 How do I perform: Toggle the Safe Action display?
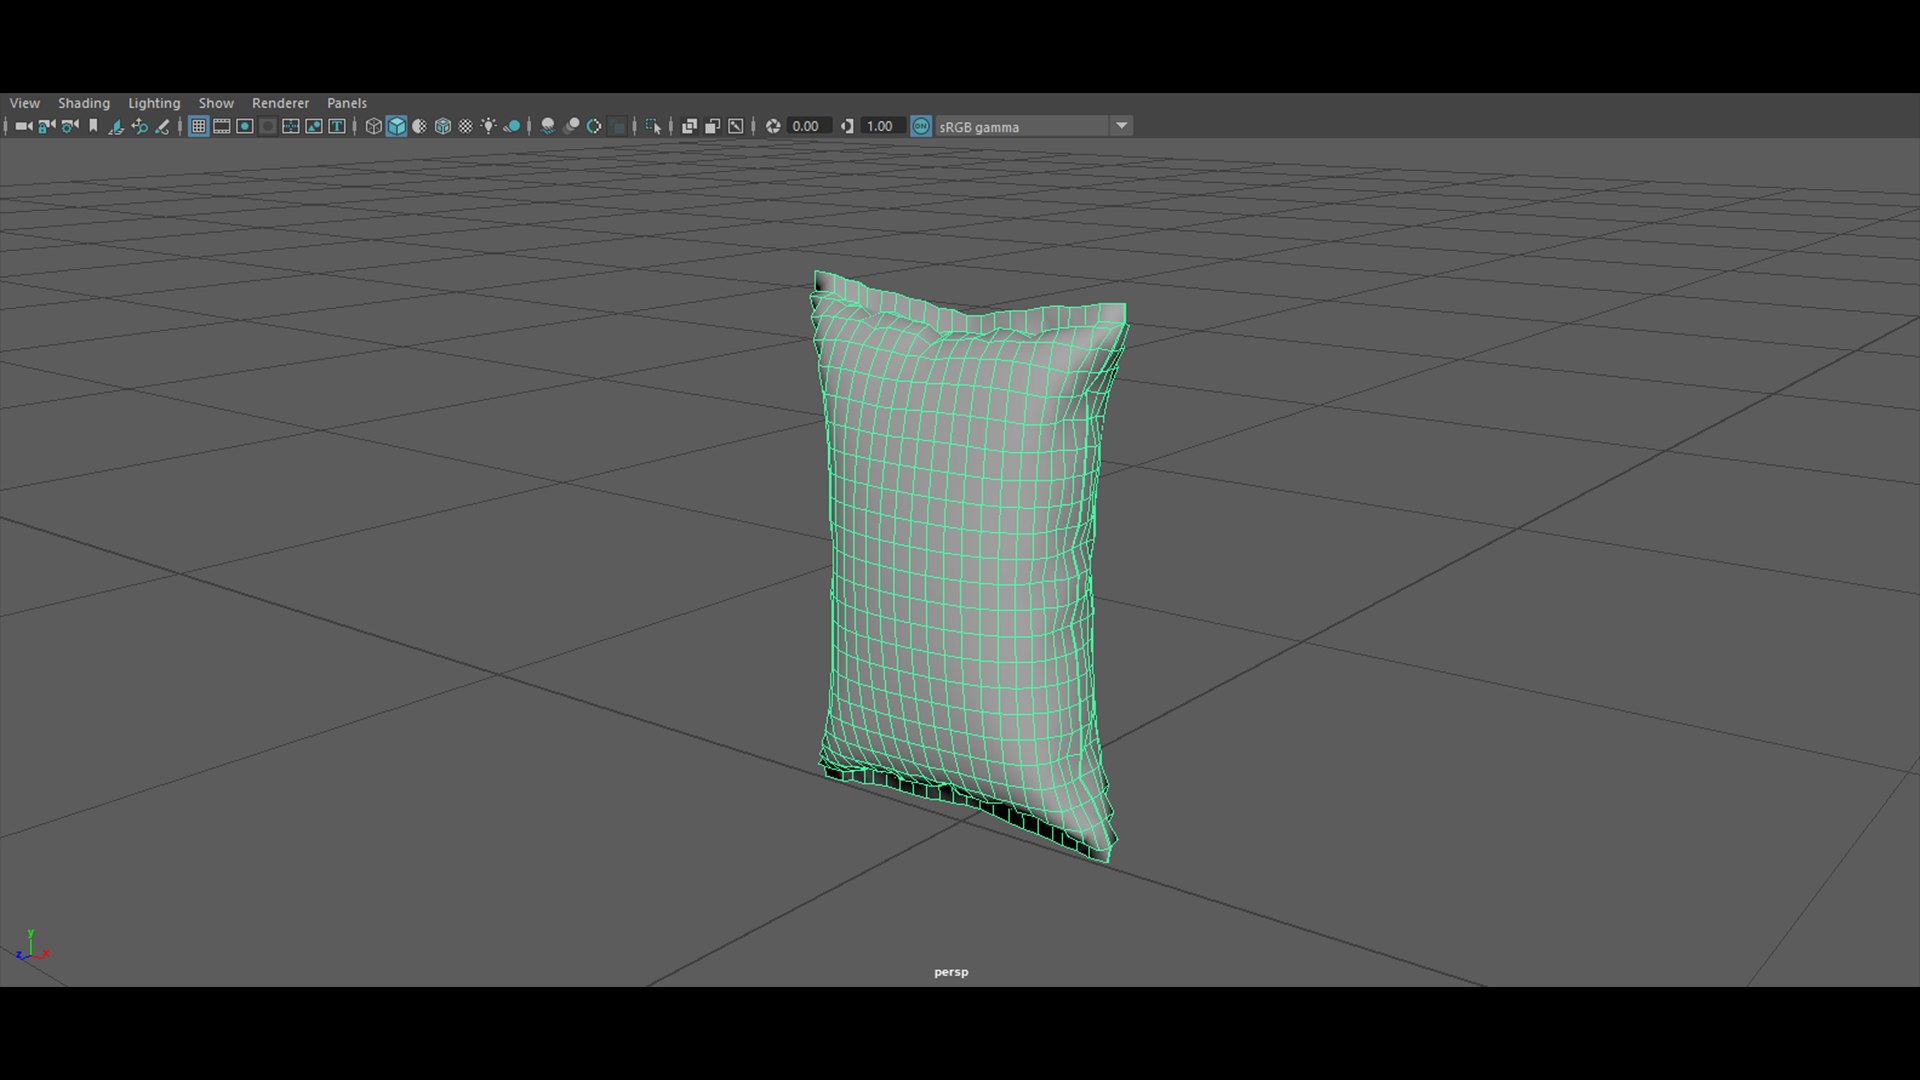(x=313, y=126)
